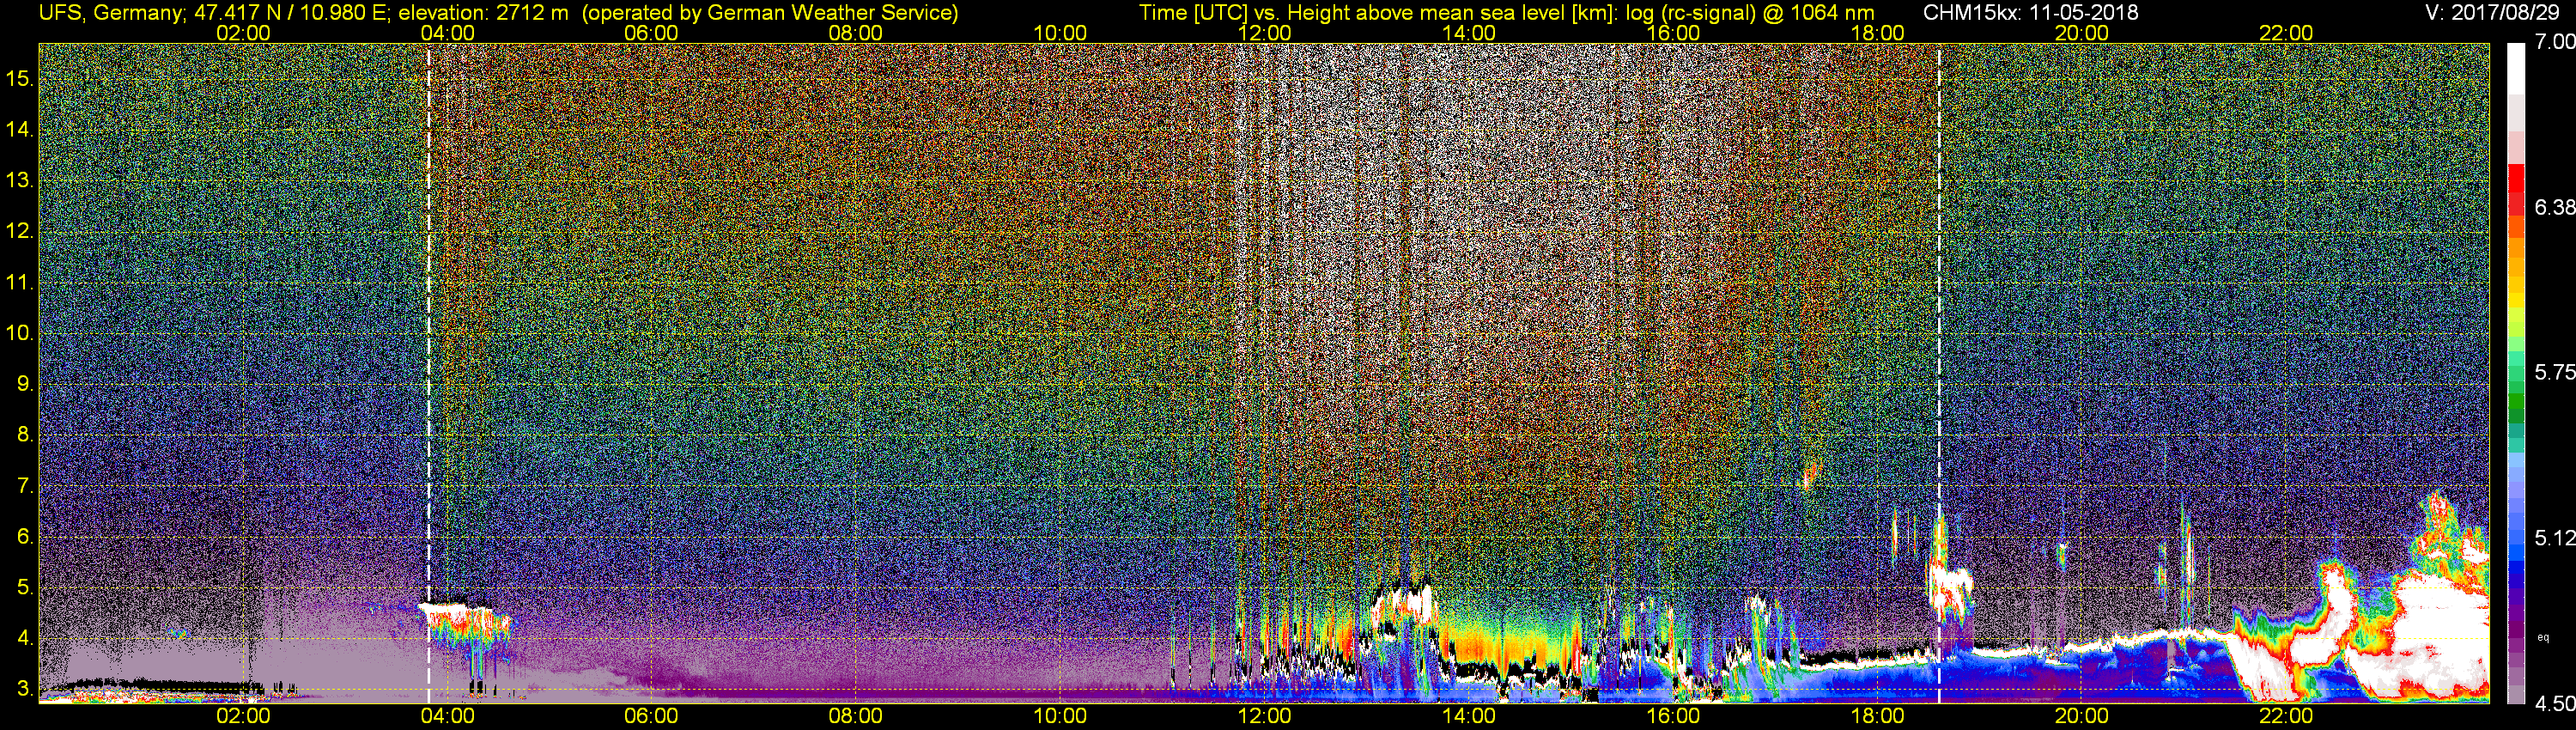Image resolution: width=2576 pixels, height=730 pixels.
Task: Click the 22:00 label on the bottom time axis
Action: (x=2286, y=717)
